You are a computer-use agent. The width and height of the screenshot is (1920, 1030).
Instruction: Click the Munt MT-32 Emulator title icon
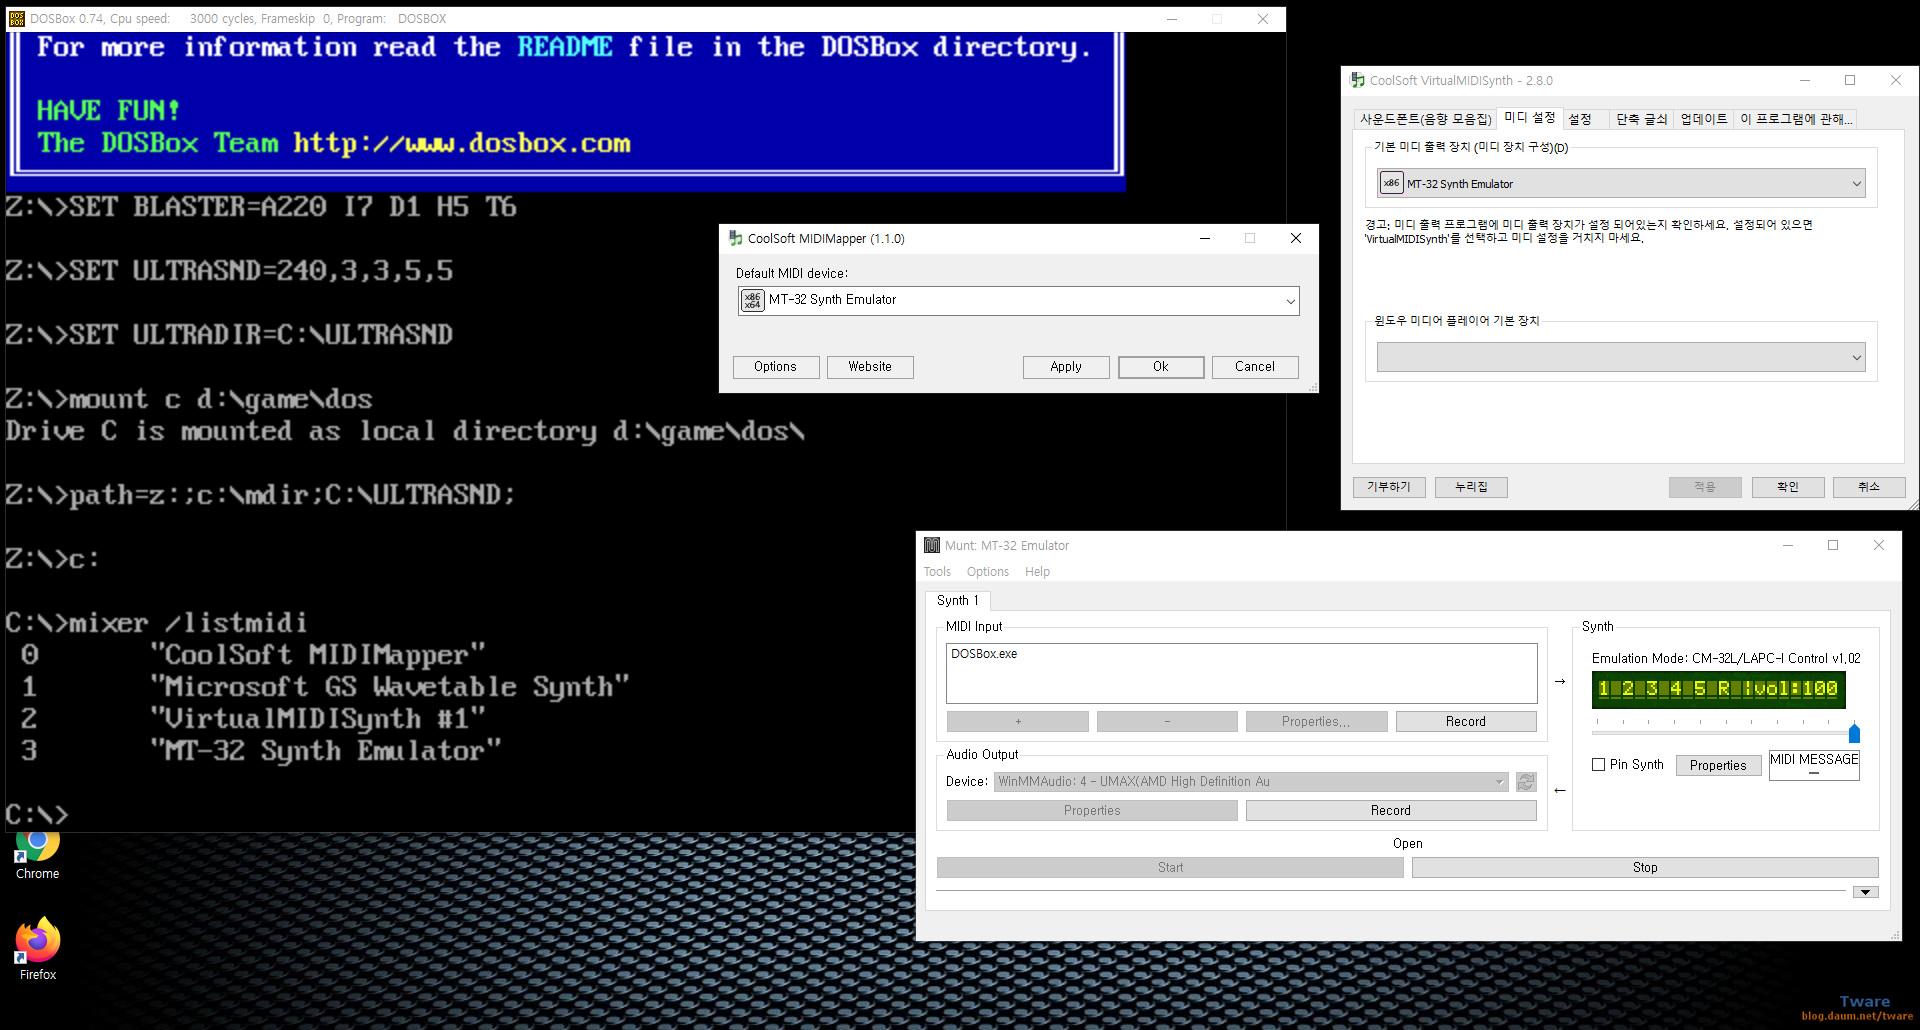point(932,545)
